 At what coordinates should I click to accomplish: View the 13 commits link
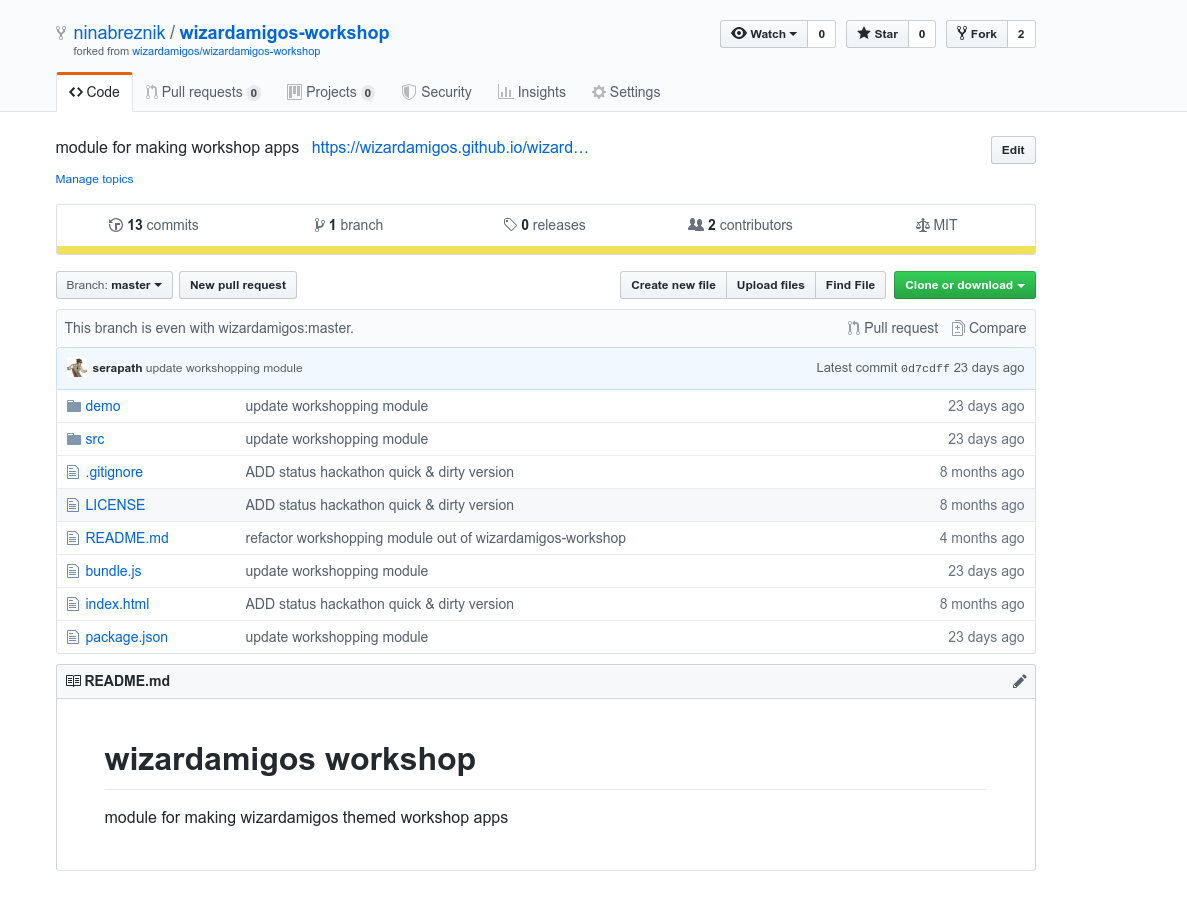[154, 225]
